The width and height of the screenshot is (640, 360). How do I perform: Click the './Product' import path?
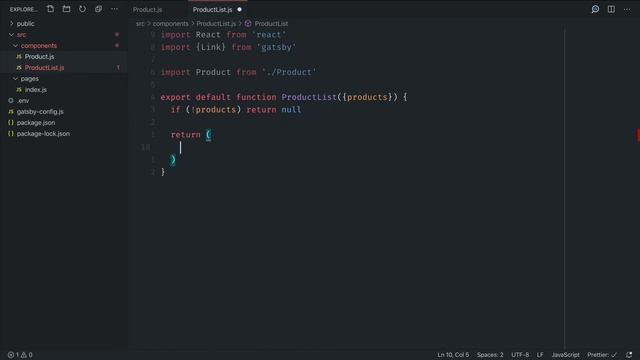289,72
